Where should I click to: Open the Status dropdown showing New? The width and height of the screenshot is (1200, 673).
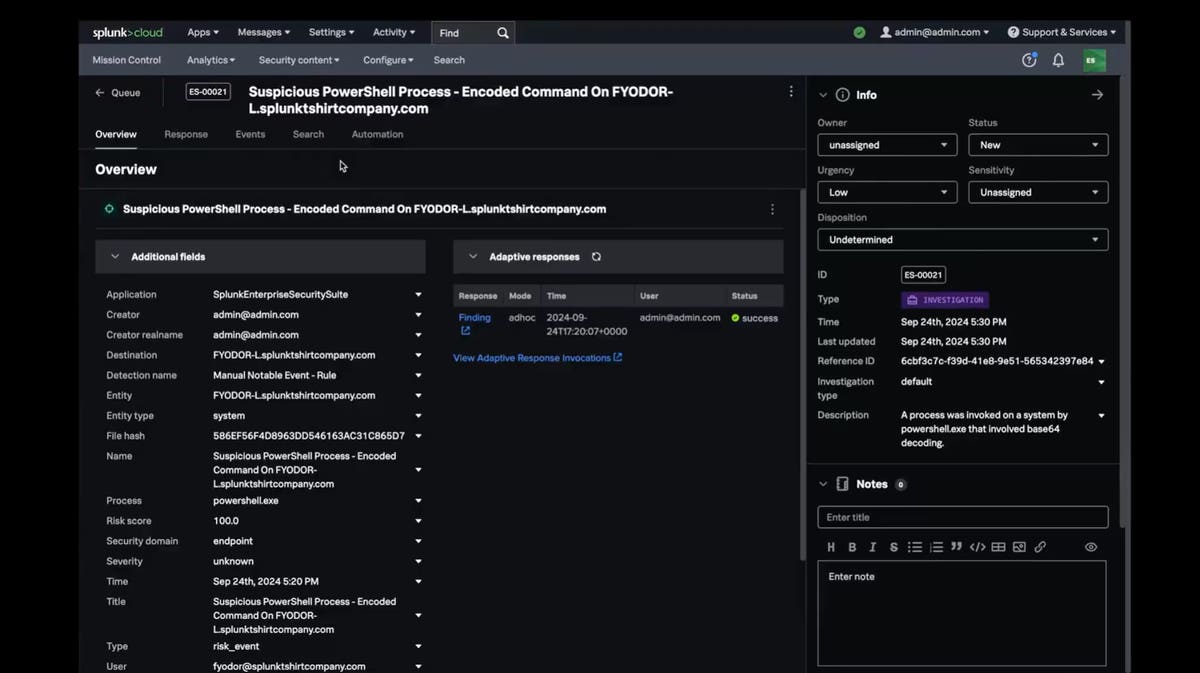pyautogui.click(x=1037, y=145)
